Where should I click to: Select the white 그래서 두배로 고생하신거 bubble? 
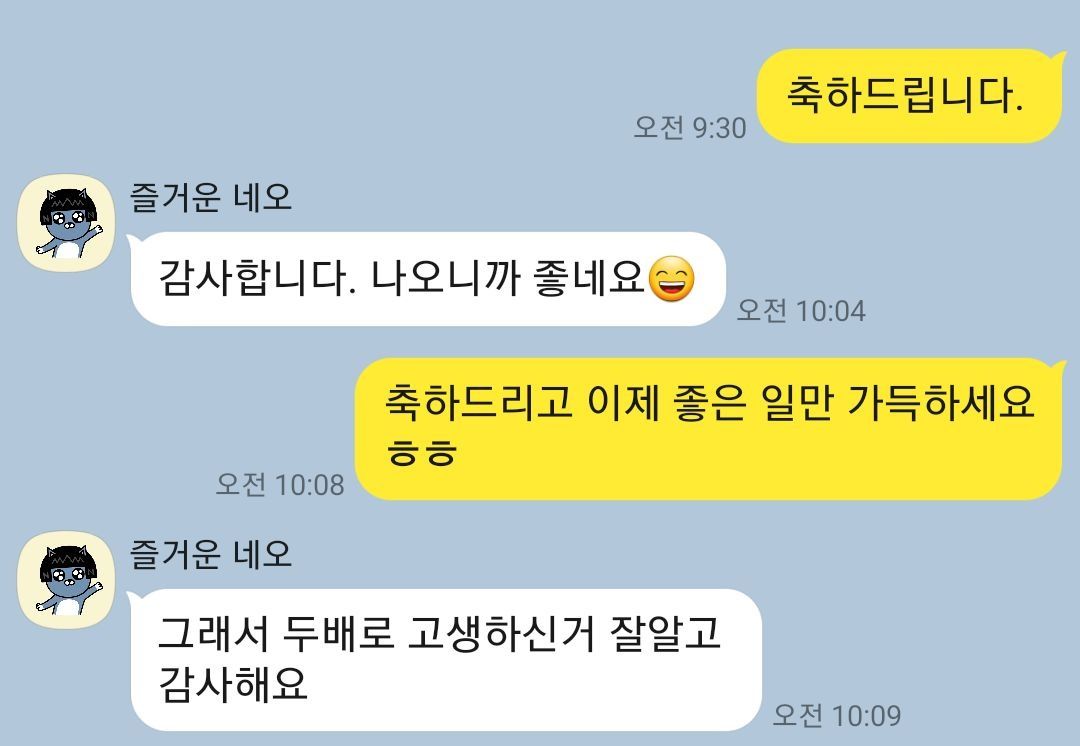(x=446, y=660)
